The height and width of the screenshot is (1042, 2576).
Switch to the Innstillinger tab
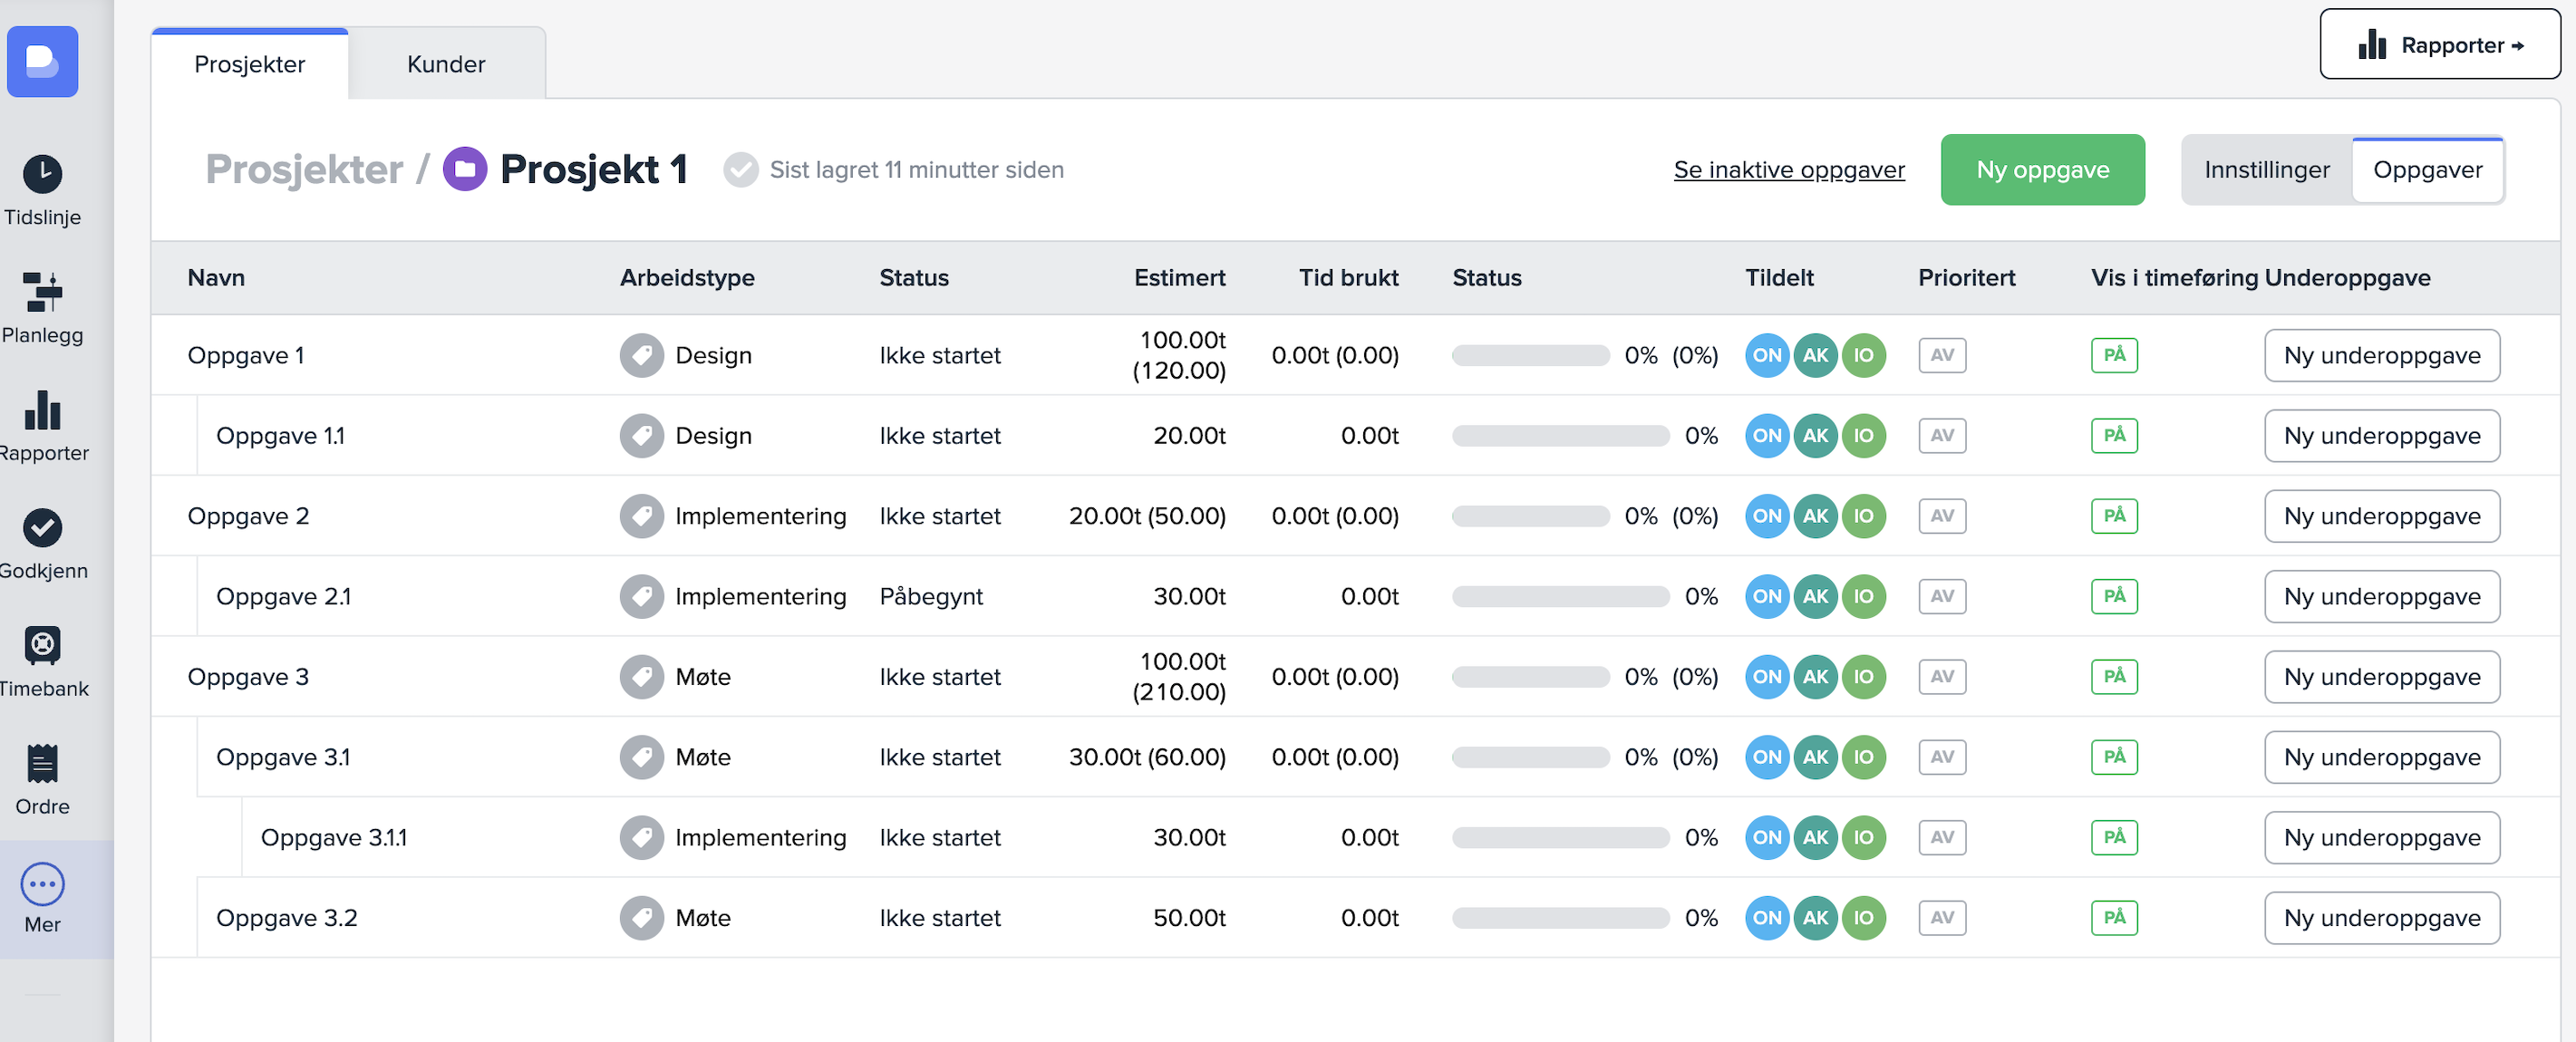2266,170
